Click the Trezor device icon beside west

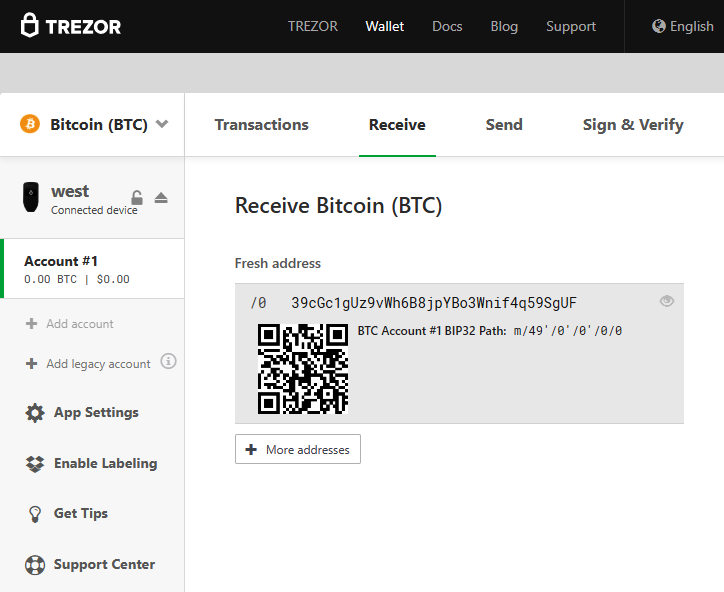point(31,197)
